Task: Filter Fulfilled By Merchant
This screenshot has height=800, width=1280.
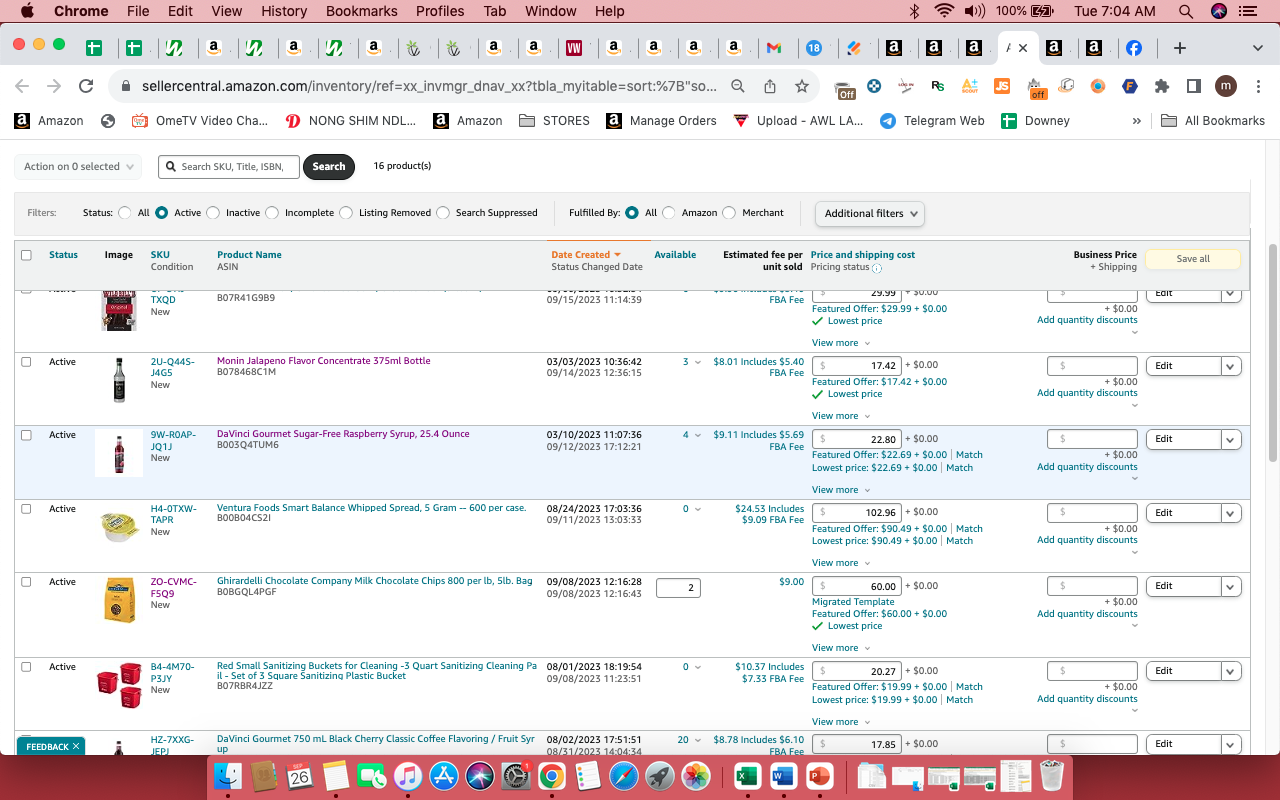Action: point(729,213)
